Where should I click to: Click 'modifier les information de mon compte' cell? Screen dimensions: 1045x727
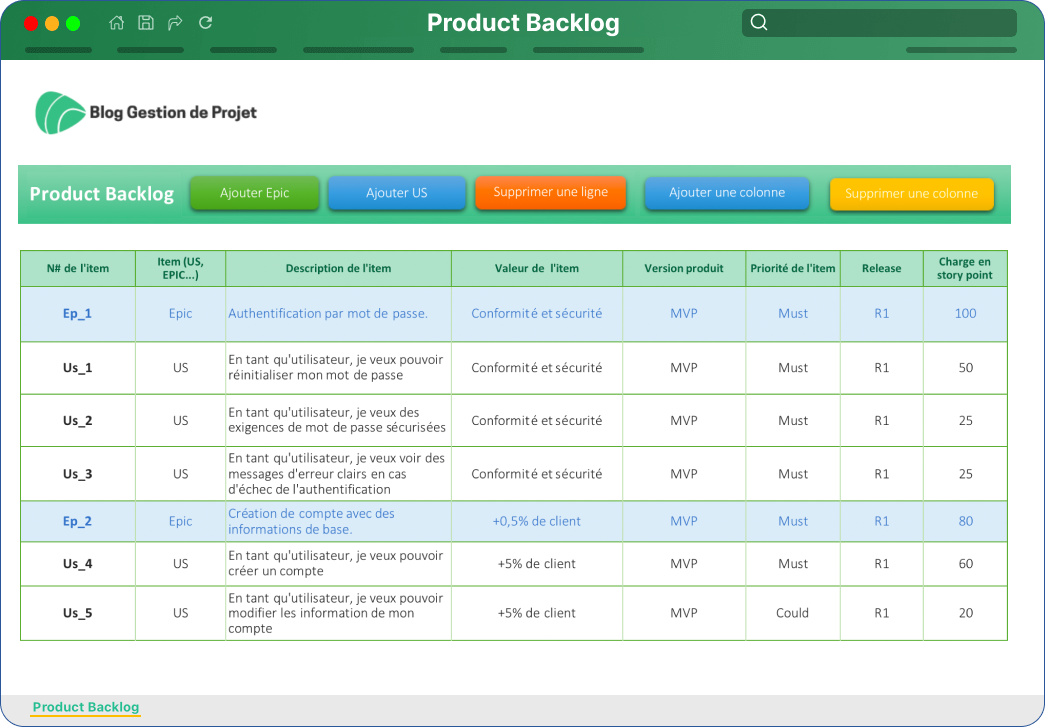click(339, 613)
